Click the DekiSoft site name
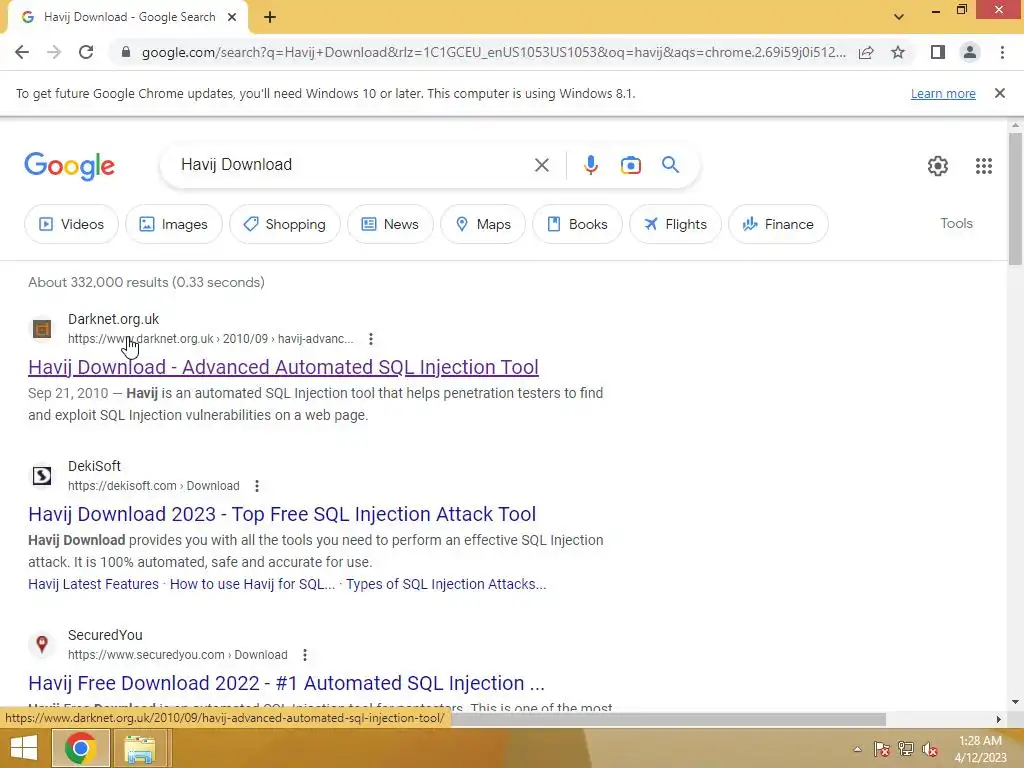Screen dimensions: 1024x768 [x=95, y=466]
